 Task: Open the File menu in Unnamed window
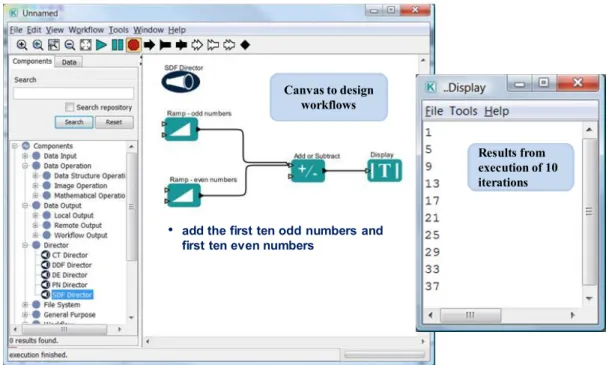click(x=16, y=30)
